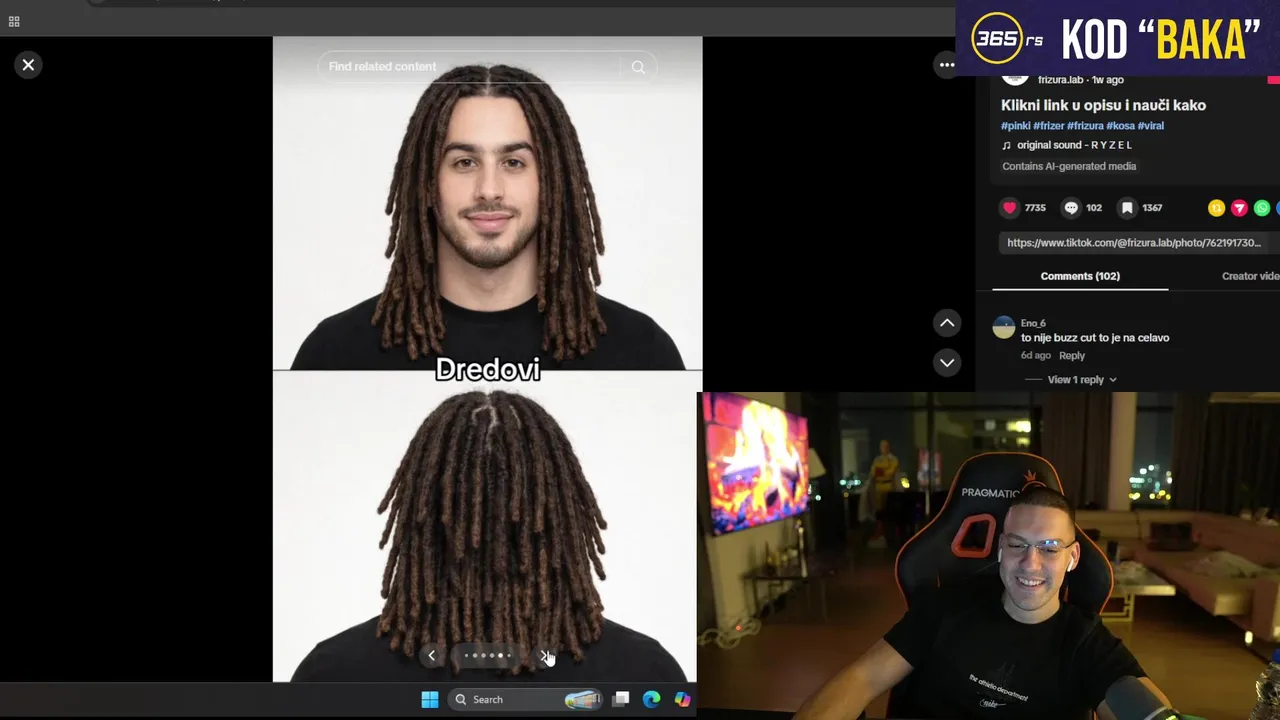Launch Microsoft Edge from the taskbar
The width and height of the screenshot is (1280, 720).
651,699
